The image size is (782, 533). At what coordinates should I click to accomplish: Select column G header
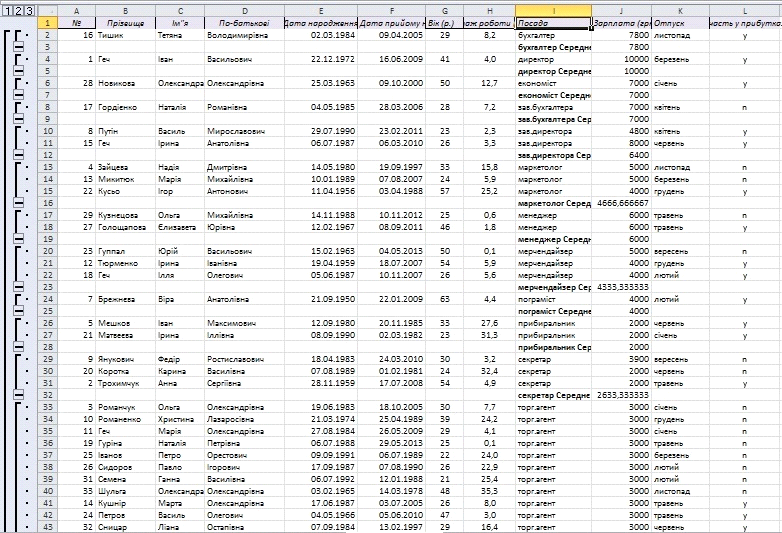[x=444, y=11]
